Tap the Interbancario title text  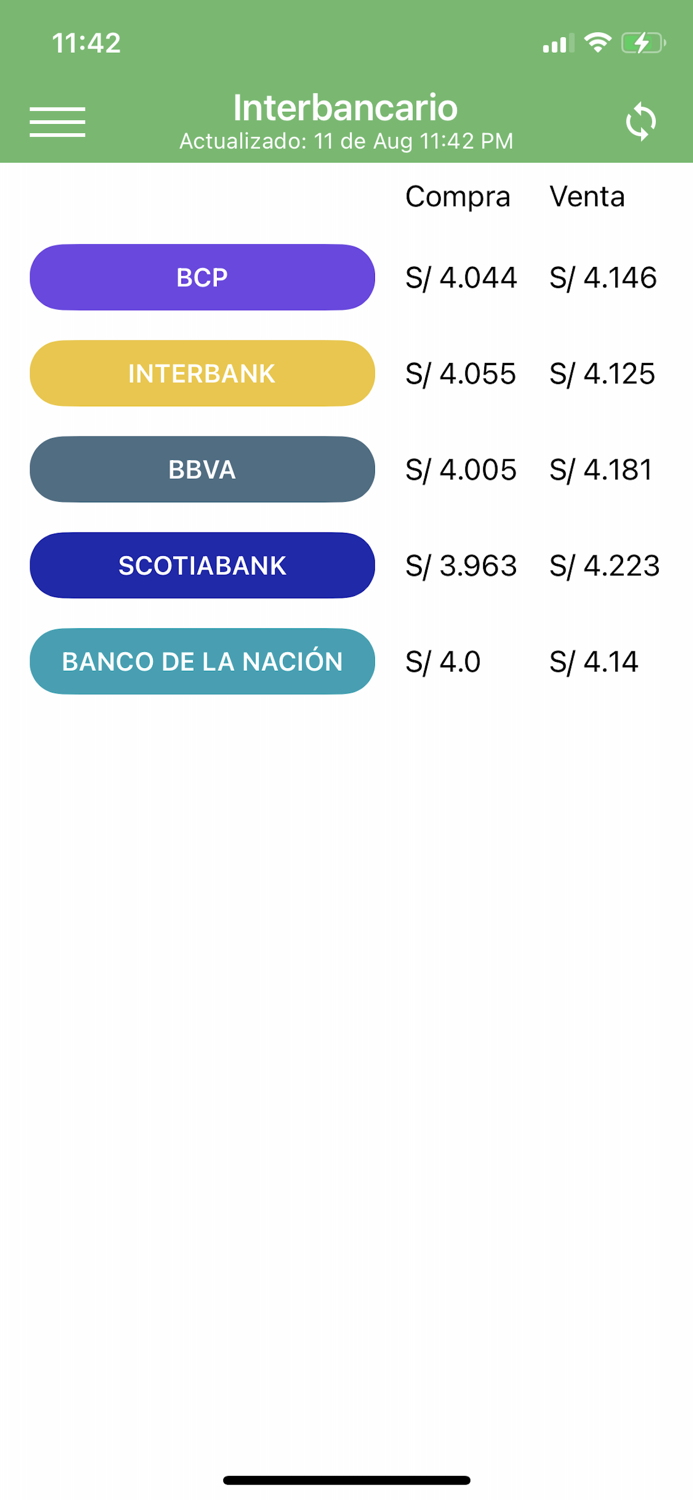point(346,107)
